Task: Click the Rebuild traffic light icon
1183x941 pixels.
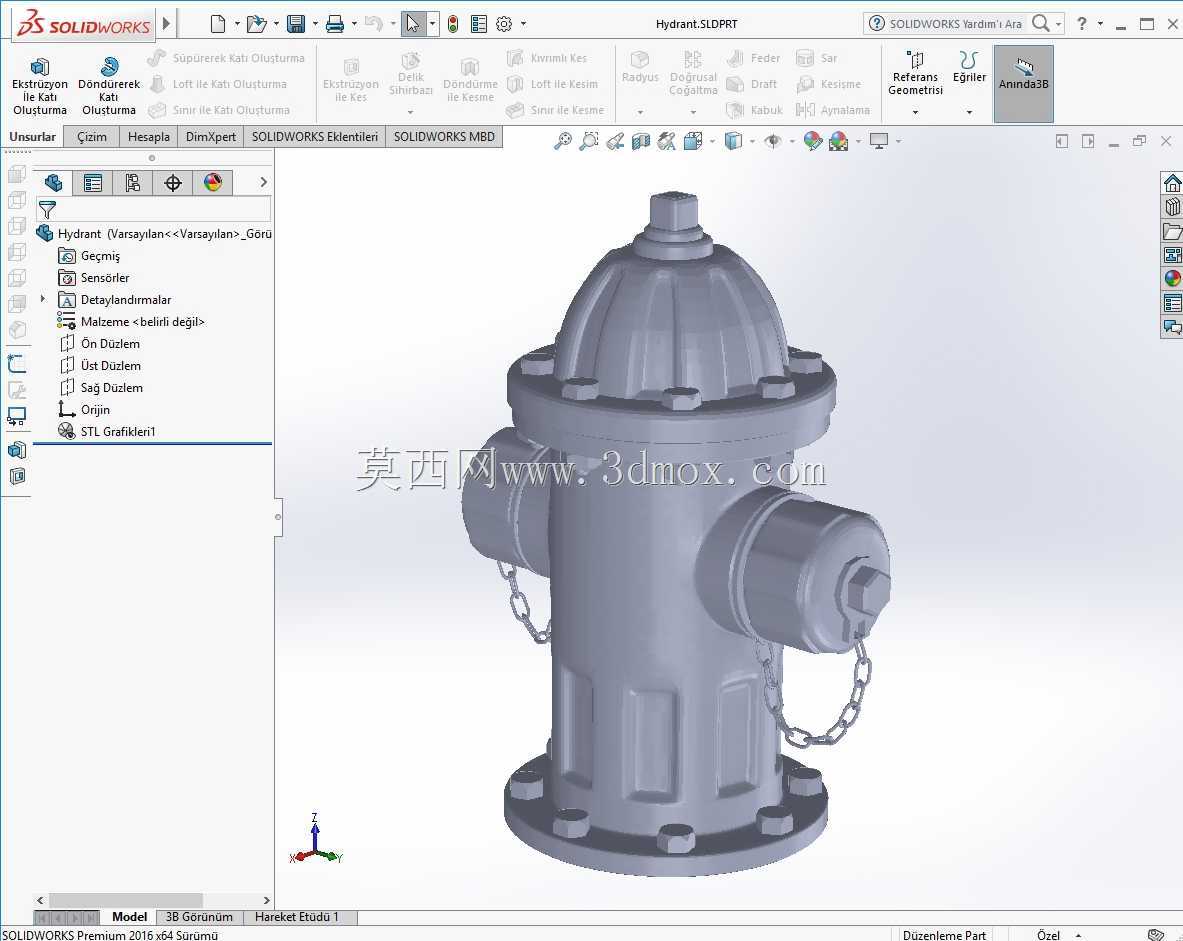Action: coord(453,24)
